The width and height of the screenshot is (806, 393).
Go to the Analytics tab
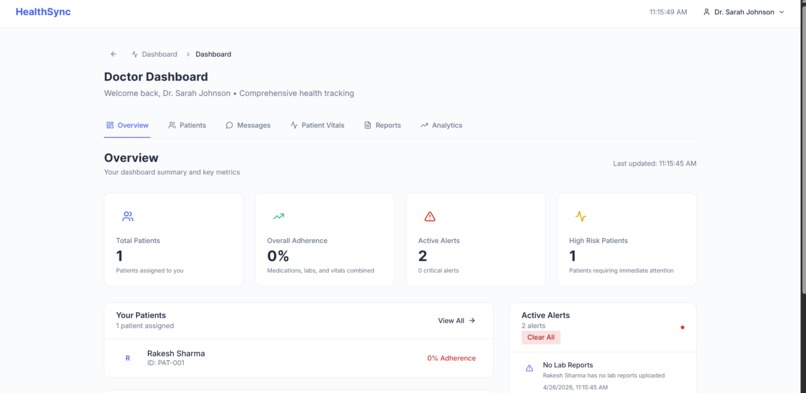coord(441,125)
